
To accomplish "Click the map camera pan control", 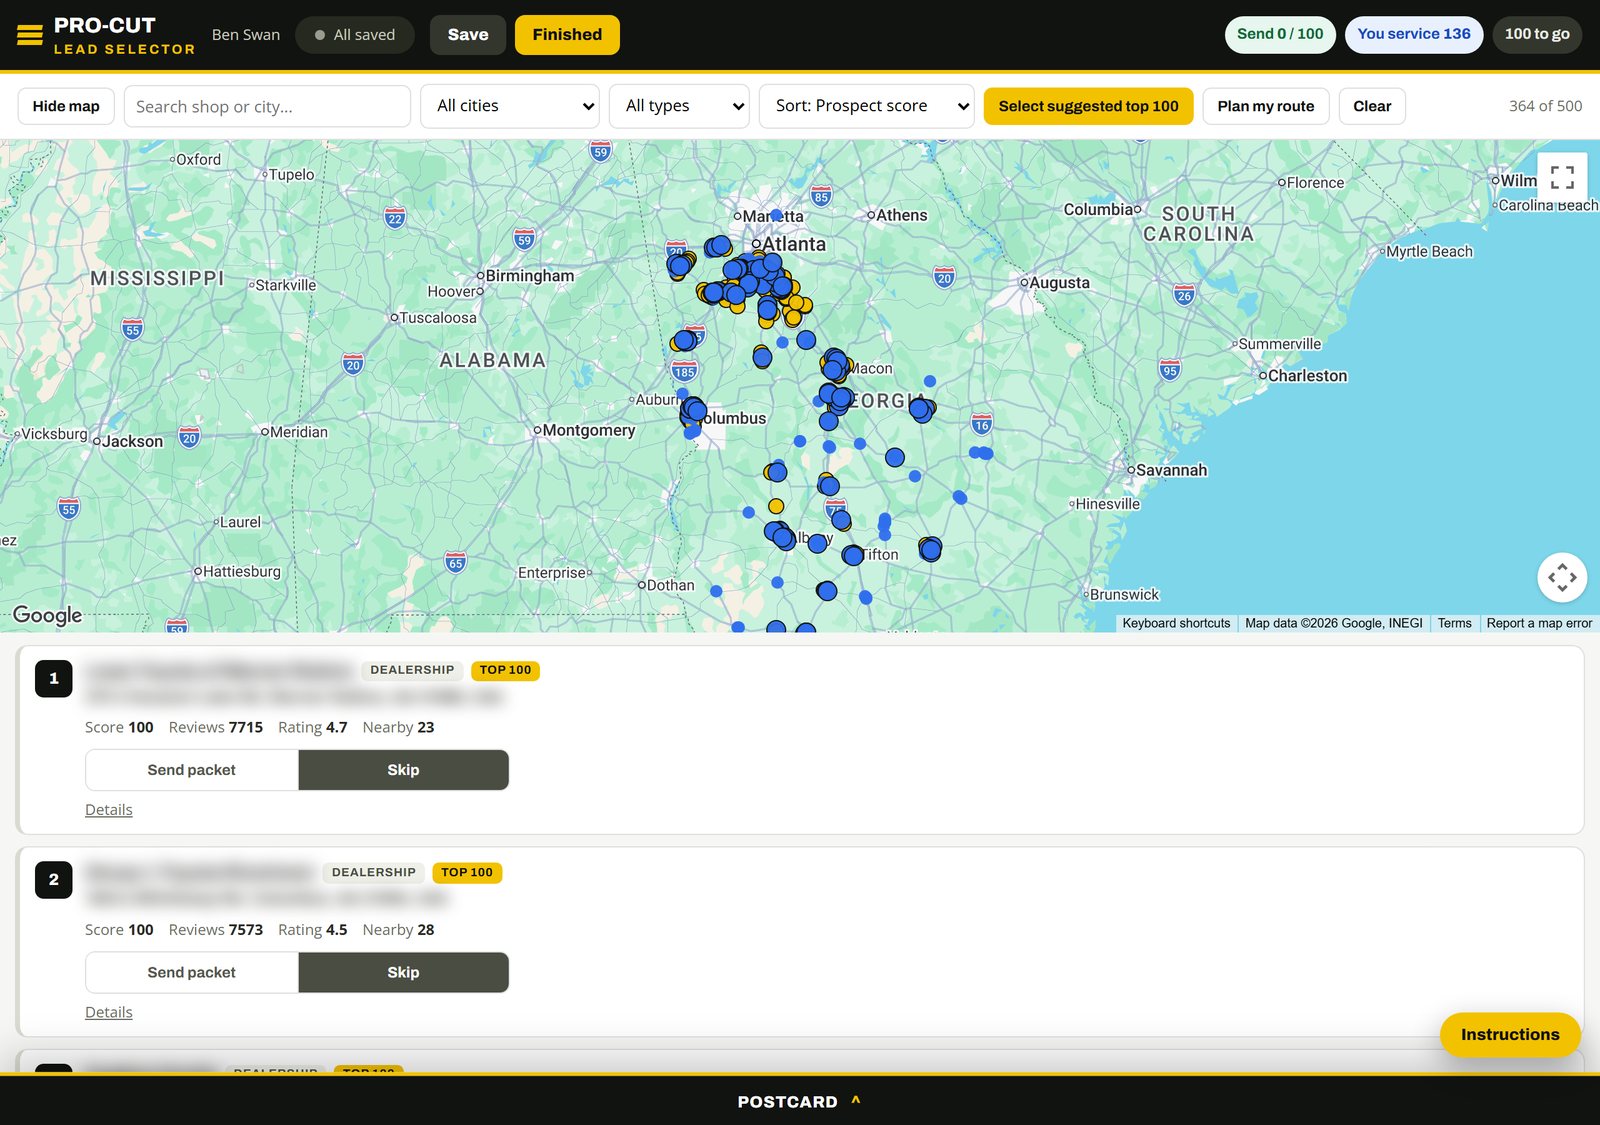I will 1562,577.
